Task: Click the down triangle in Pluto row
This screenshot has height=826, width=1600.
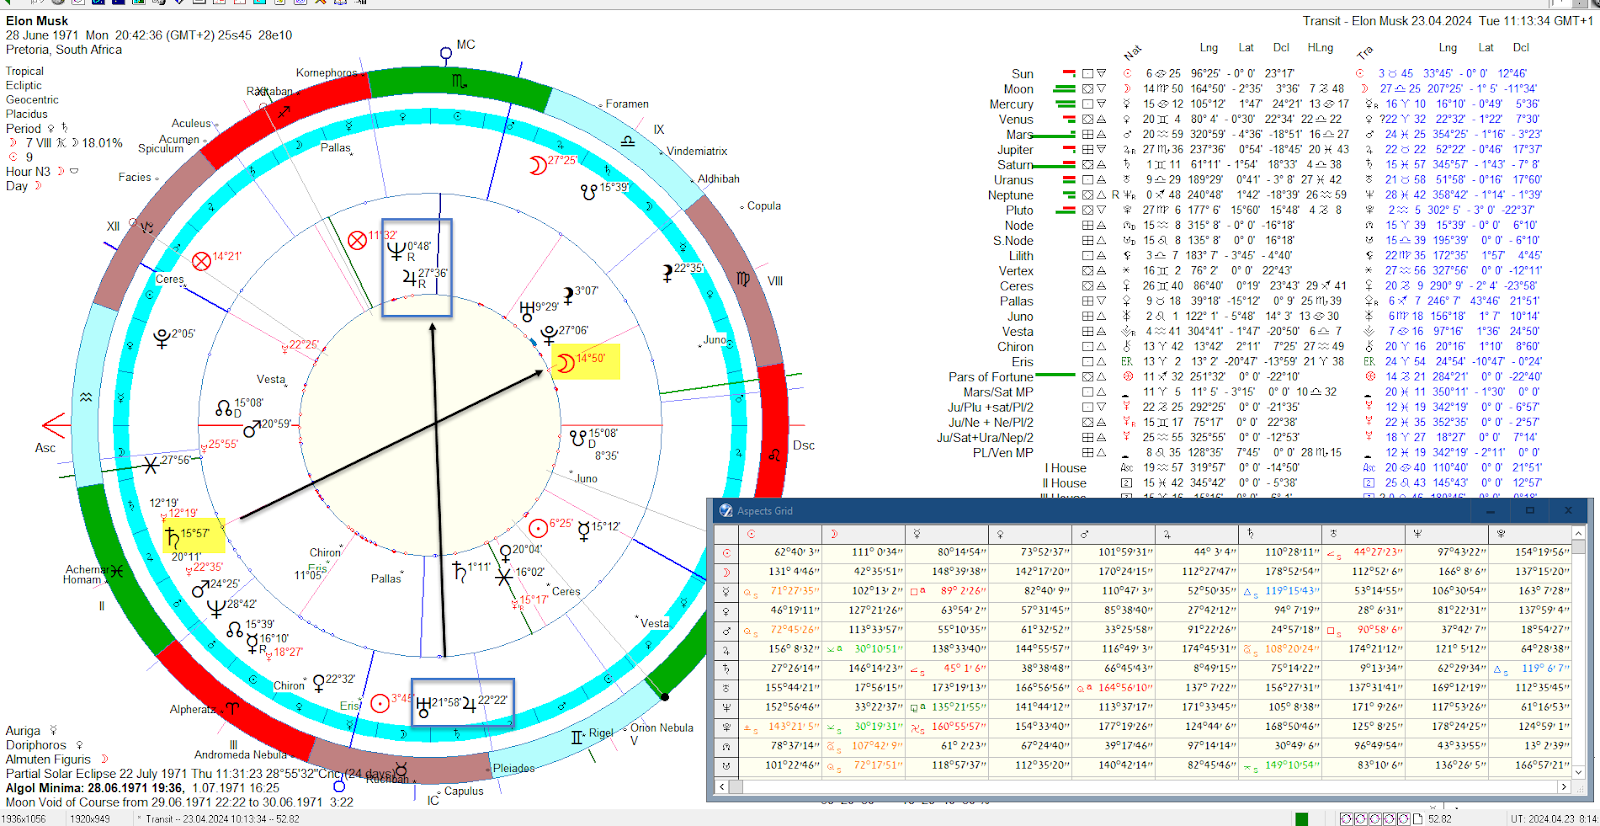Action: point(1101,210)
